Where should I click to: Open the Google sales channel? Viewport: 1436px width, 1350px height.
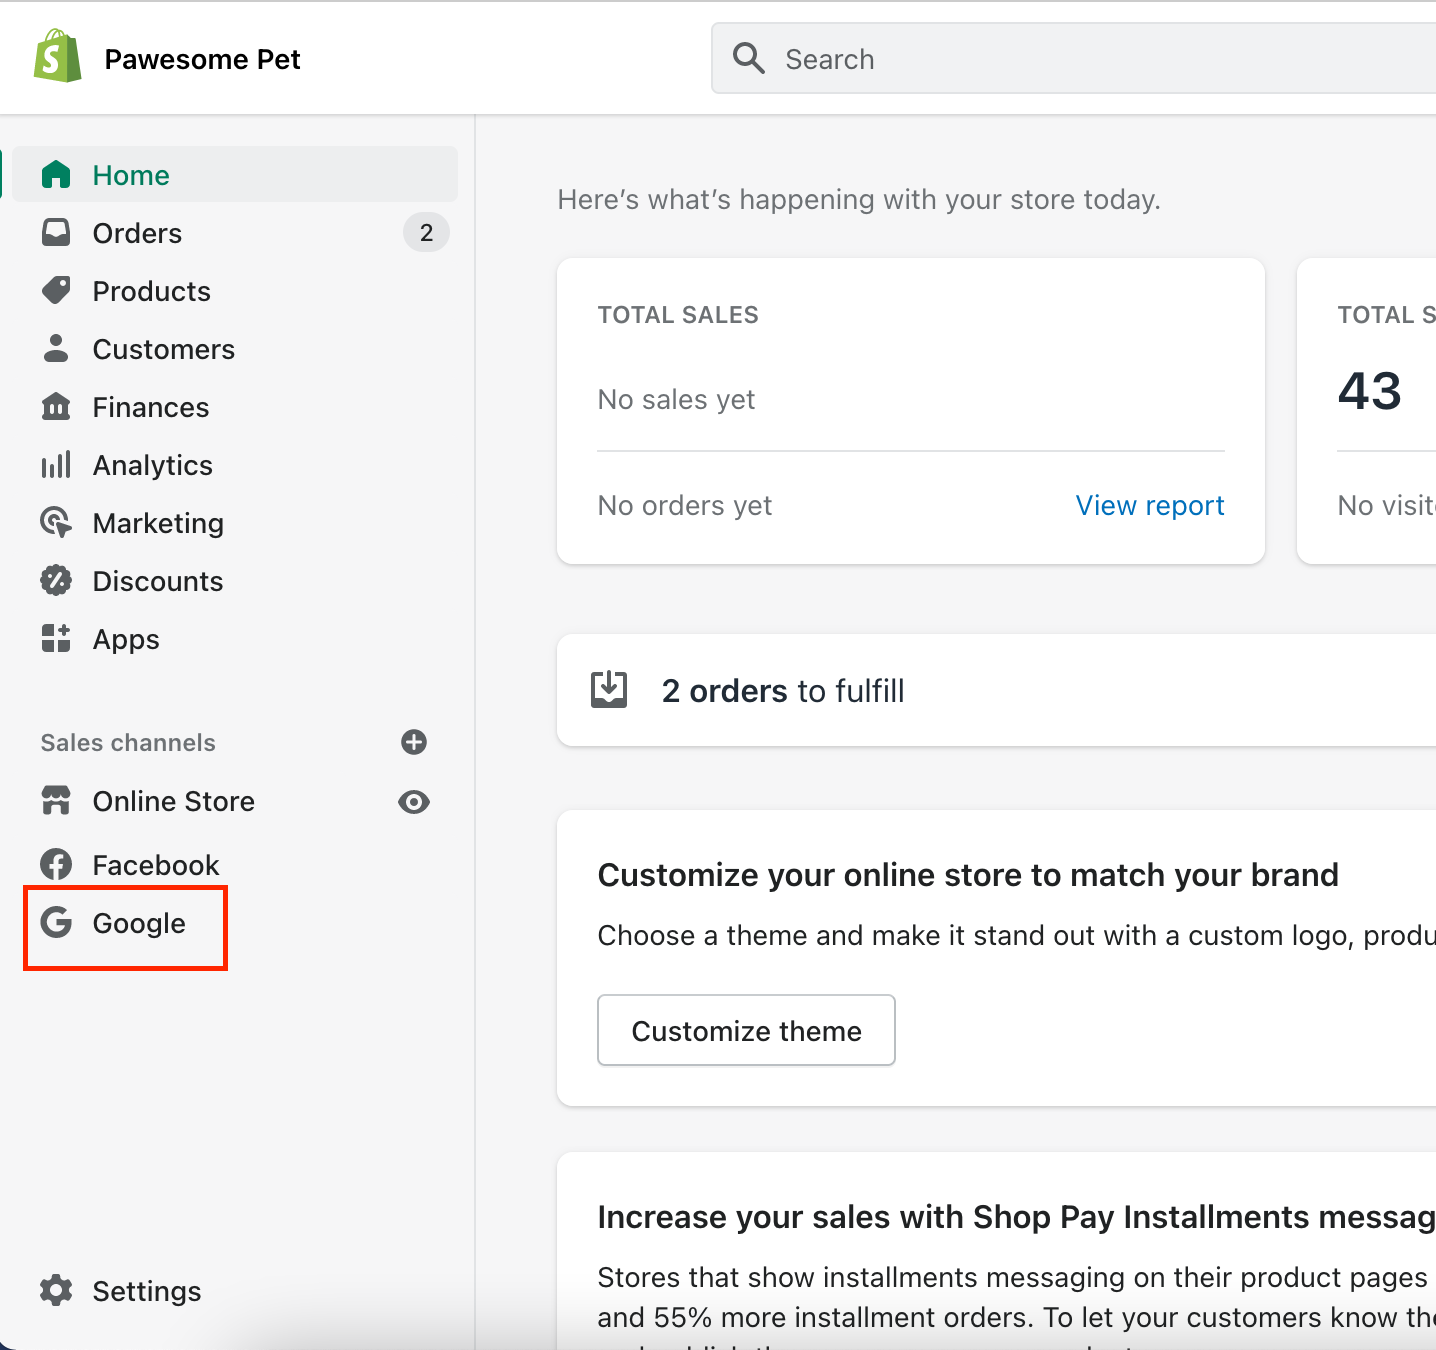pyautogui.click(x=139, y=923)
